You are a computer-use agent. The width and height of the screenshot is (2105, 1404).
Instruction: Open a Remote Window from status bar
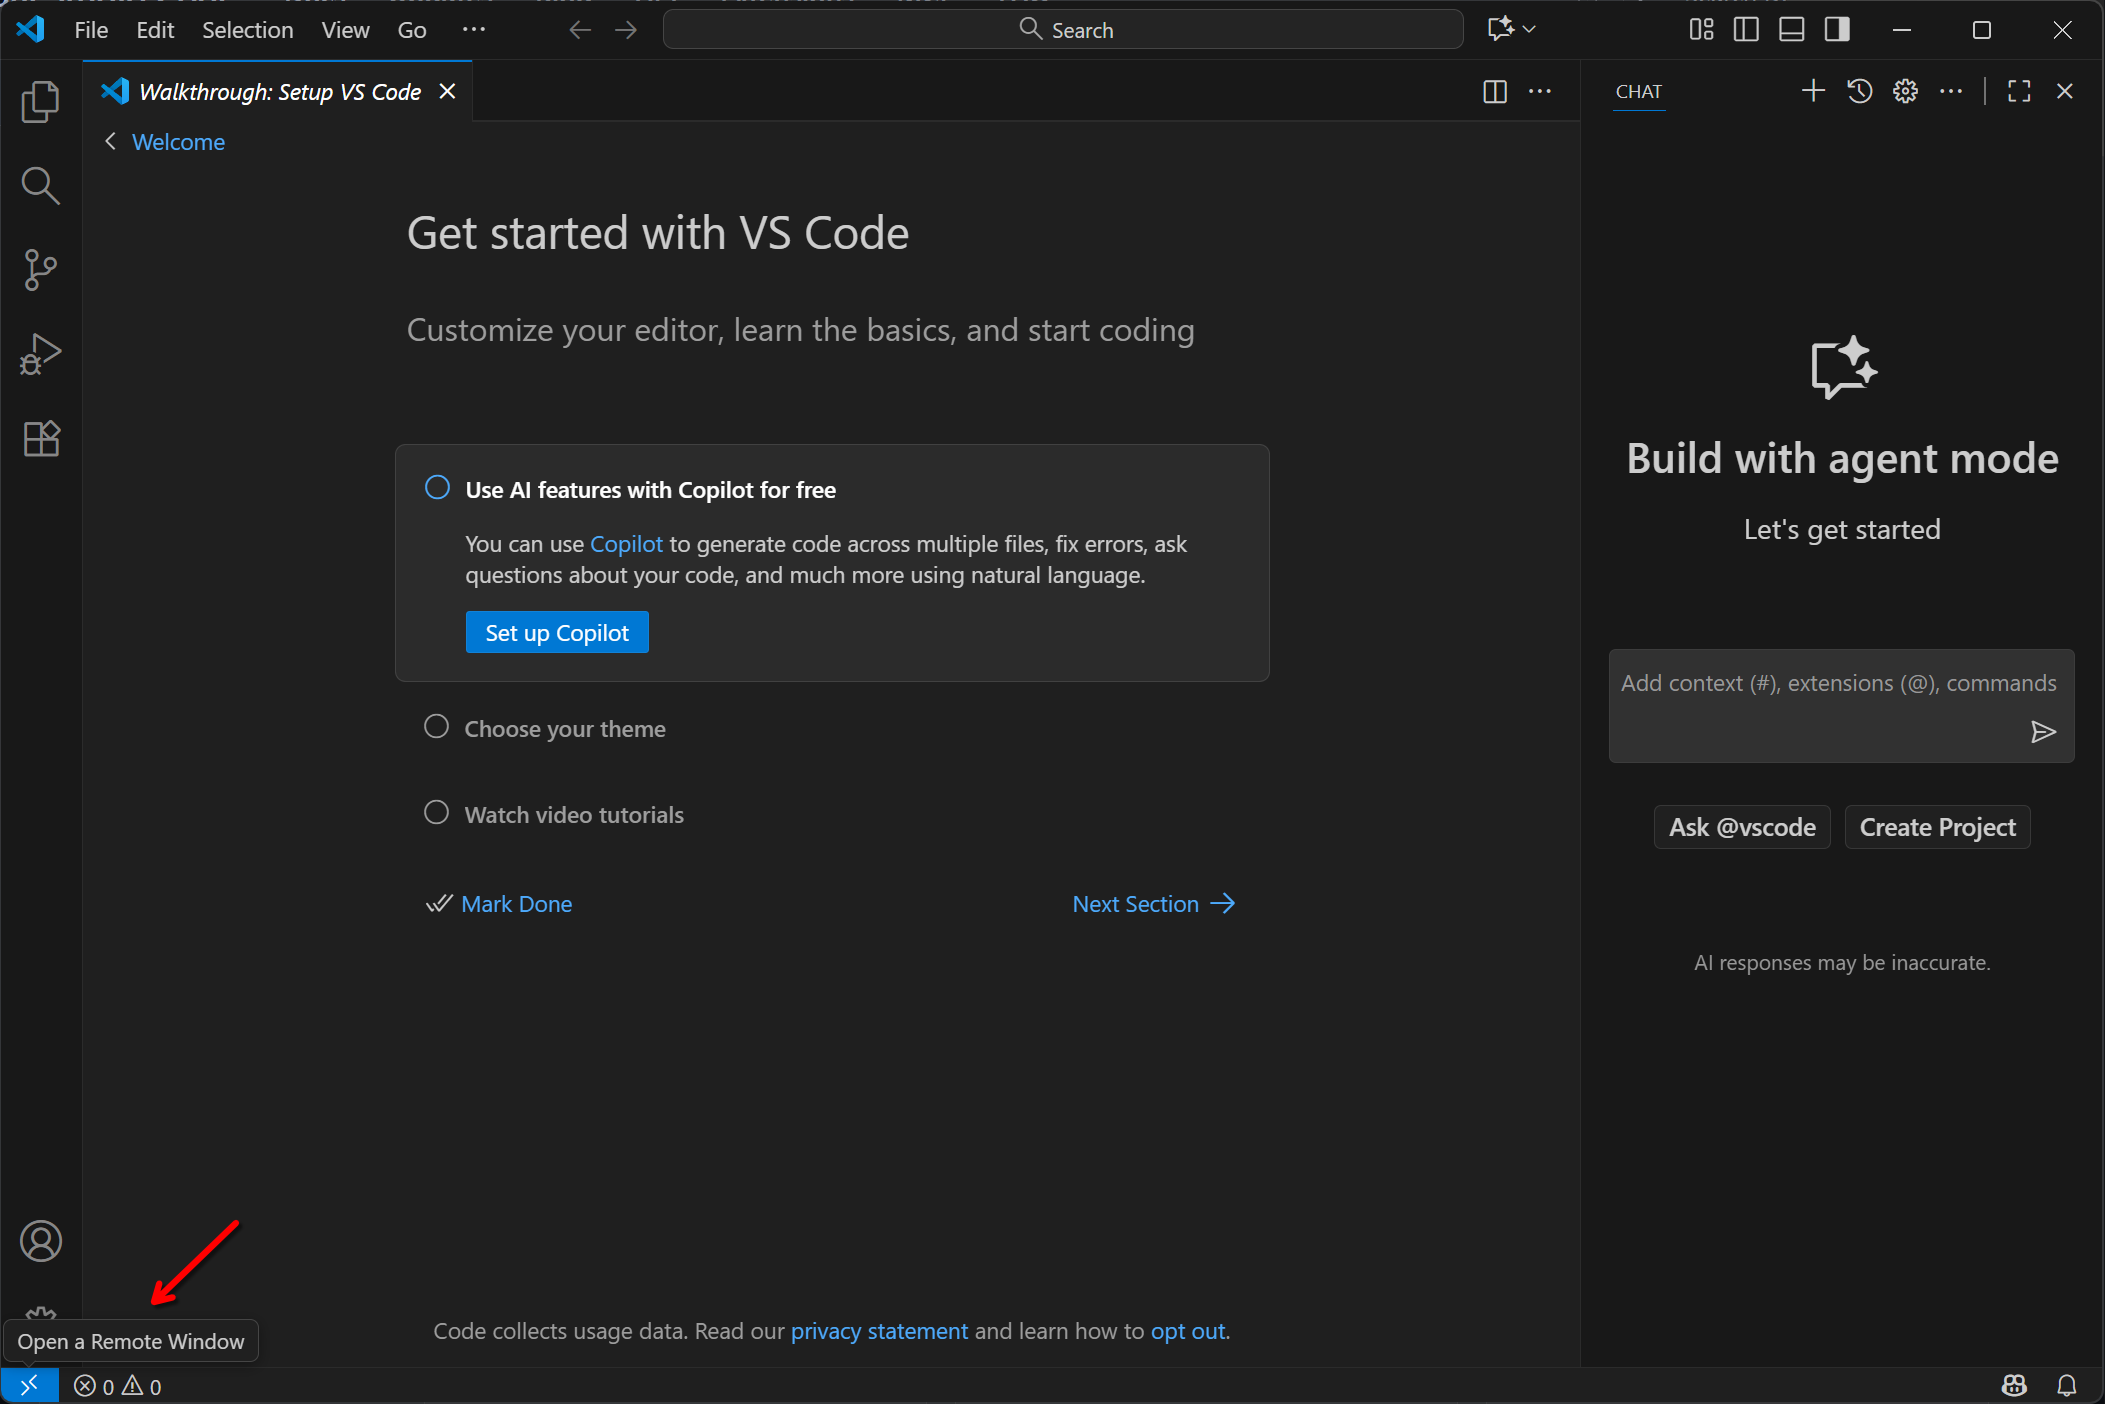click(29, 1385)
